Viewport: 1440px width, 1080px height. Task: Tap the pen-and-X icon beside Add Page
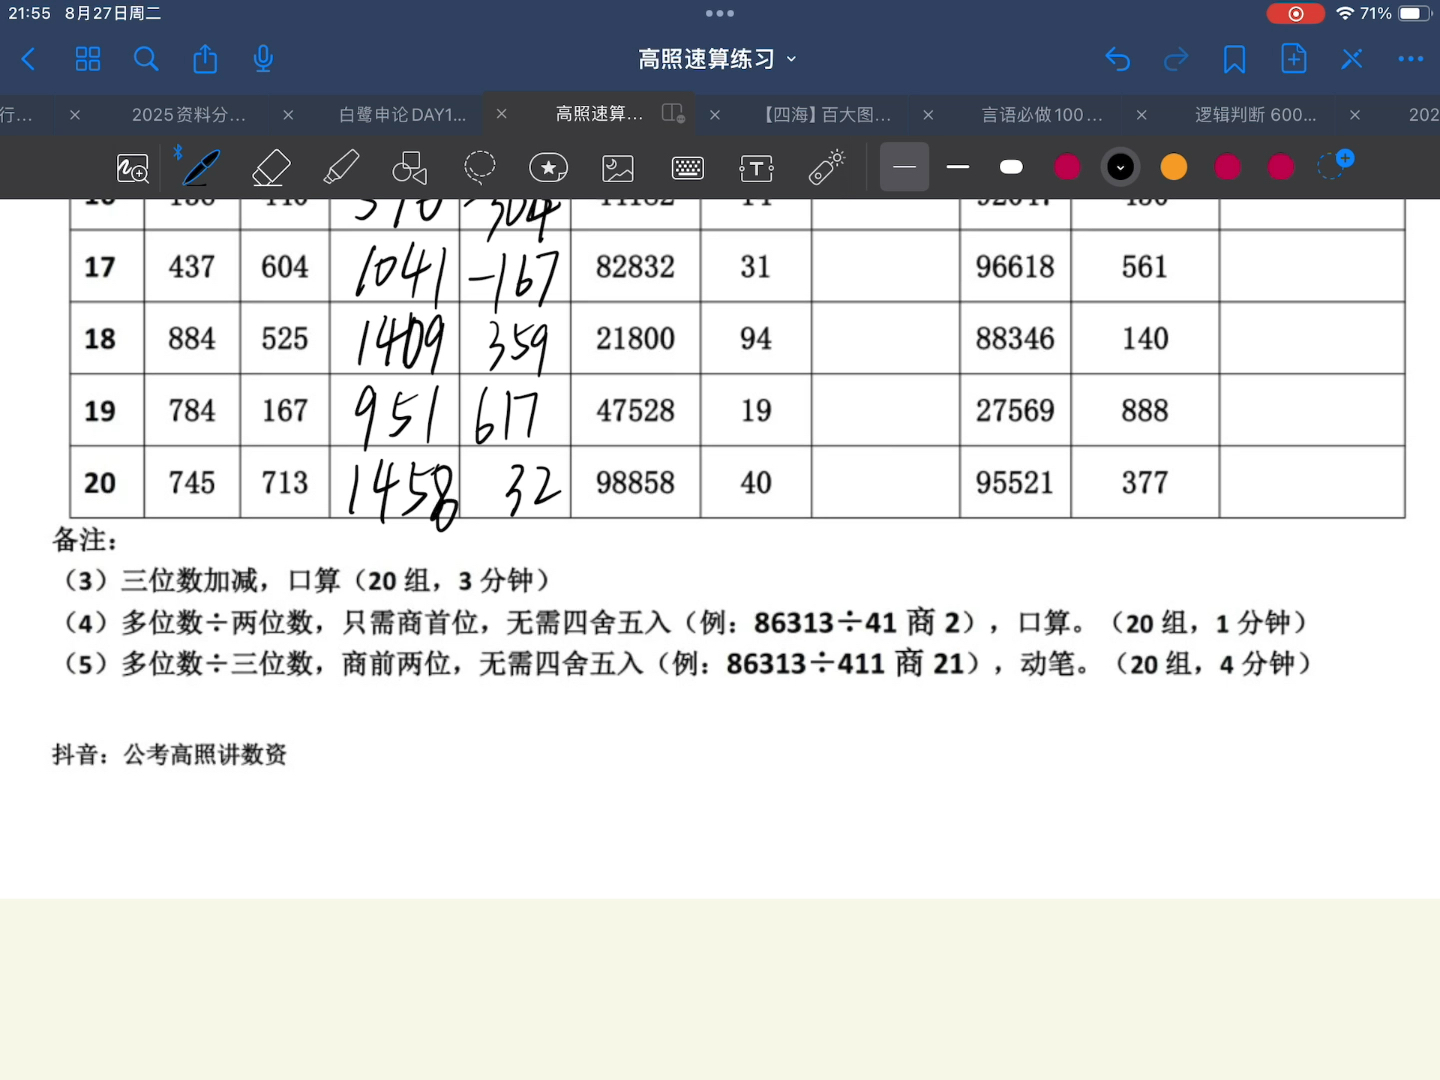(x=1352, y=59)
